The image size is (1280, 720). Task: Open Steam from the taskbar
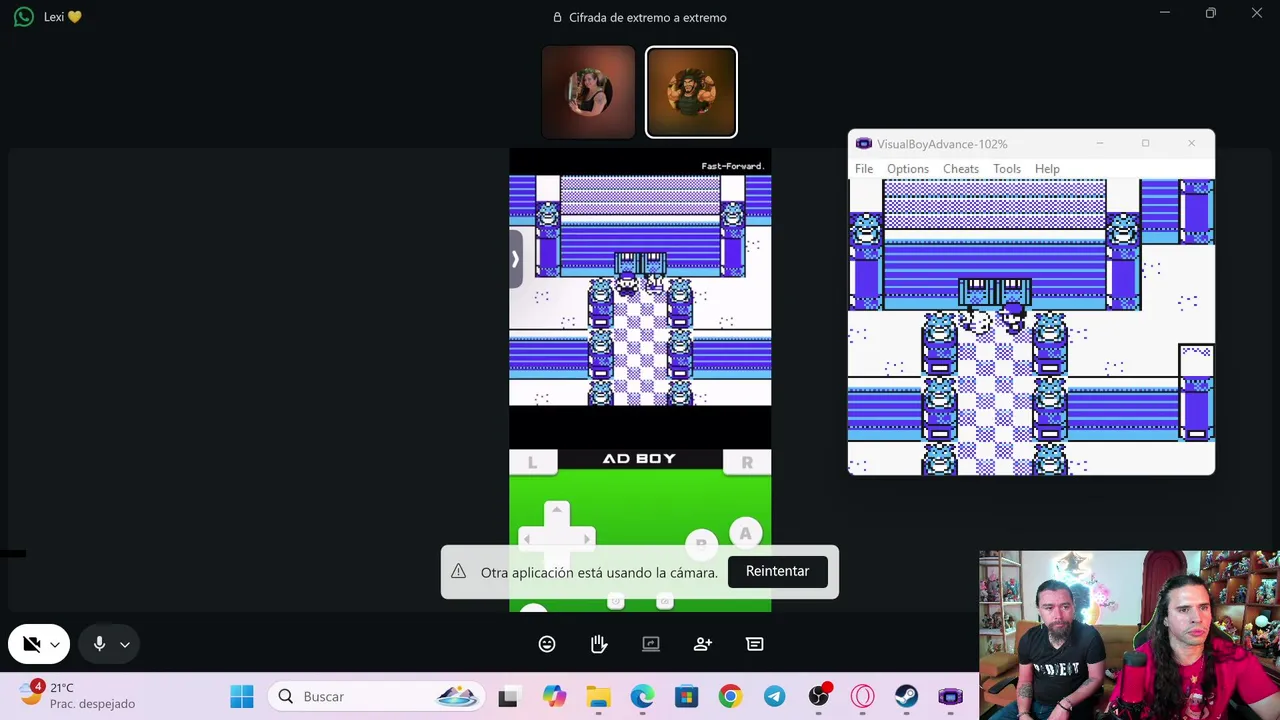pyautogui.click(x=906, y=696)
